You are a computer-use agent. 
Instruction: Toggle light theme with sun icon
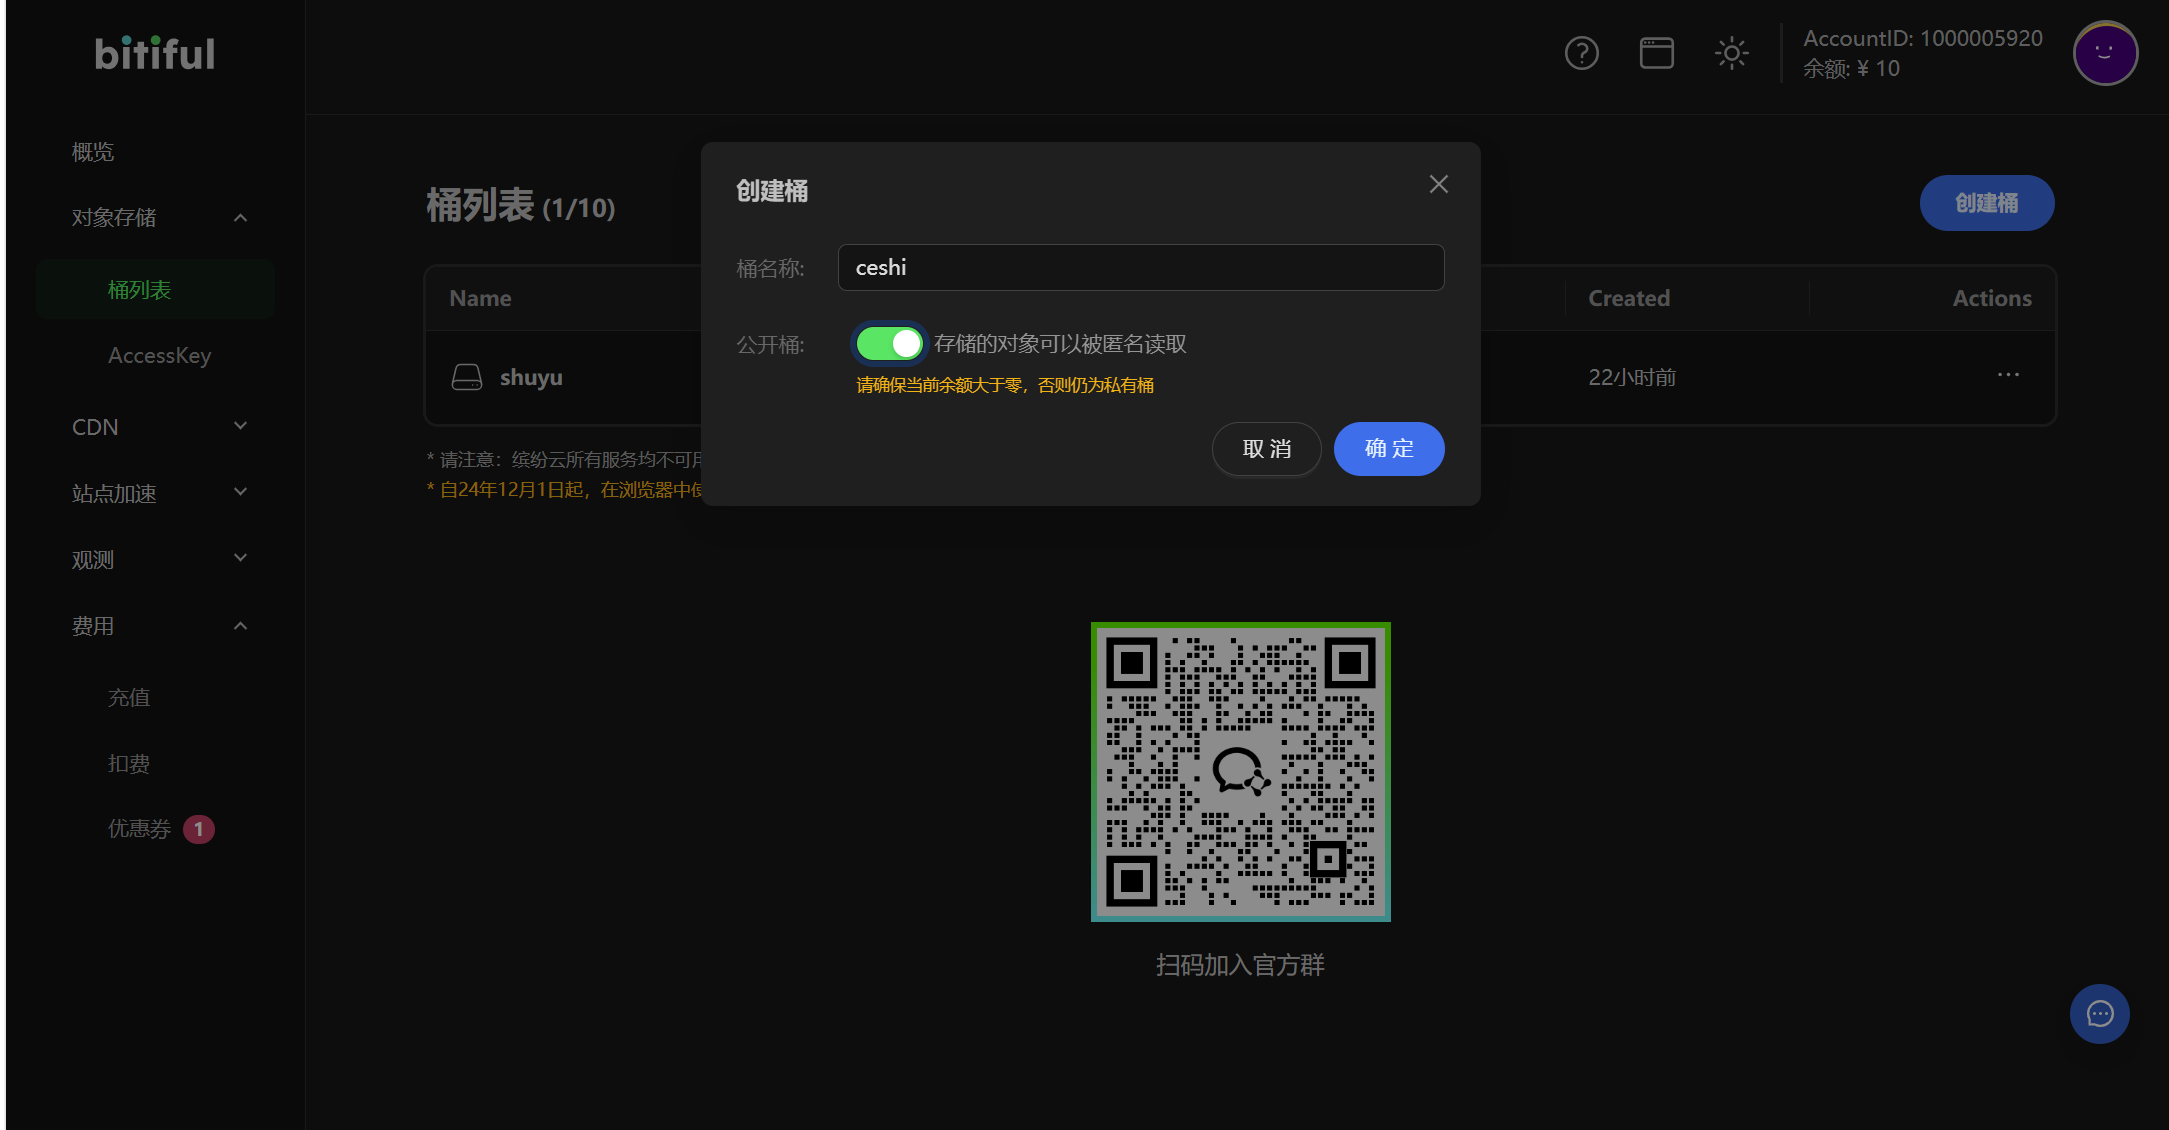click(1731, 53)
